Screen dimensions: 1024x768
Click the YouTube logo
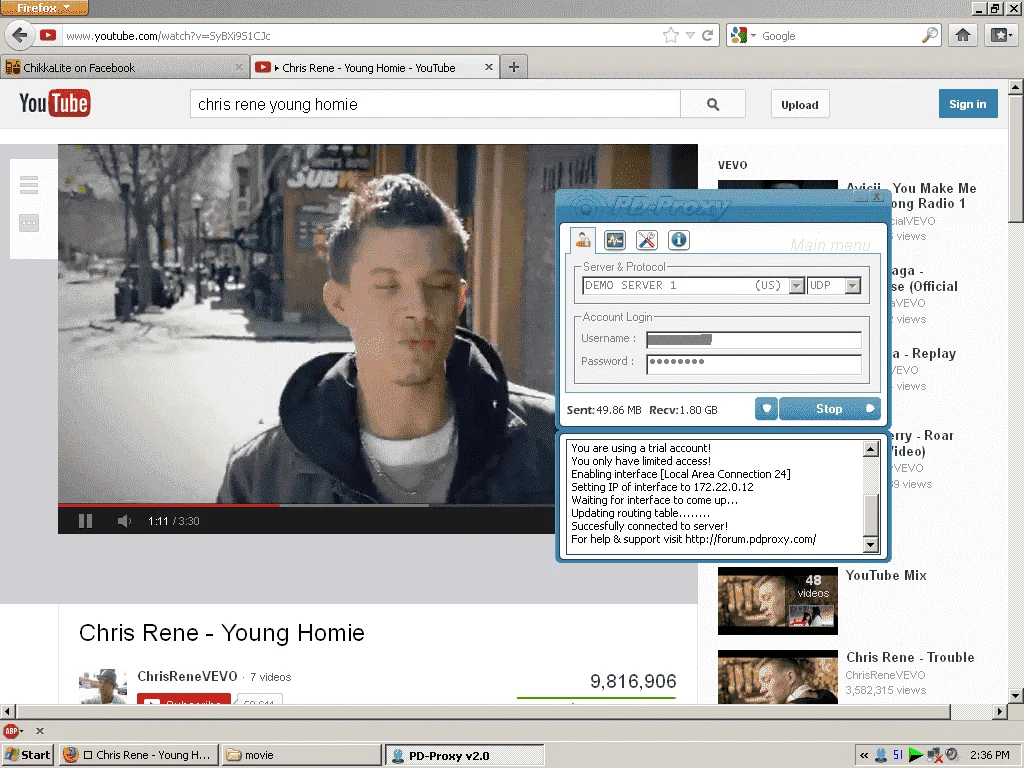click(54, 104)
